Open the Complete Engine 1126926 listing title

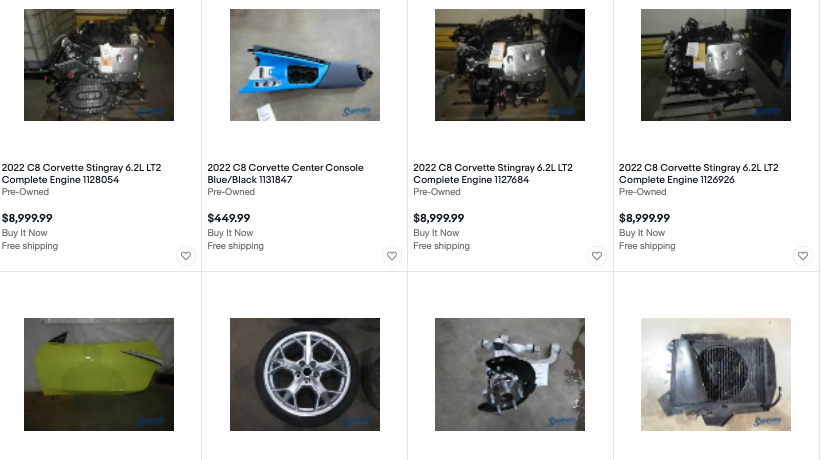[698, 174]
